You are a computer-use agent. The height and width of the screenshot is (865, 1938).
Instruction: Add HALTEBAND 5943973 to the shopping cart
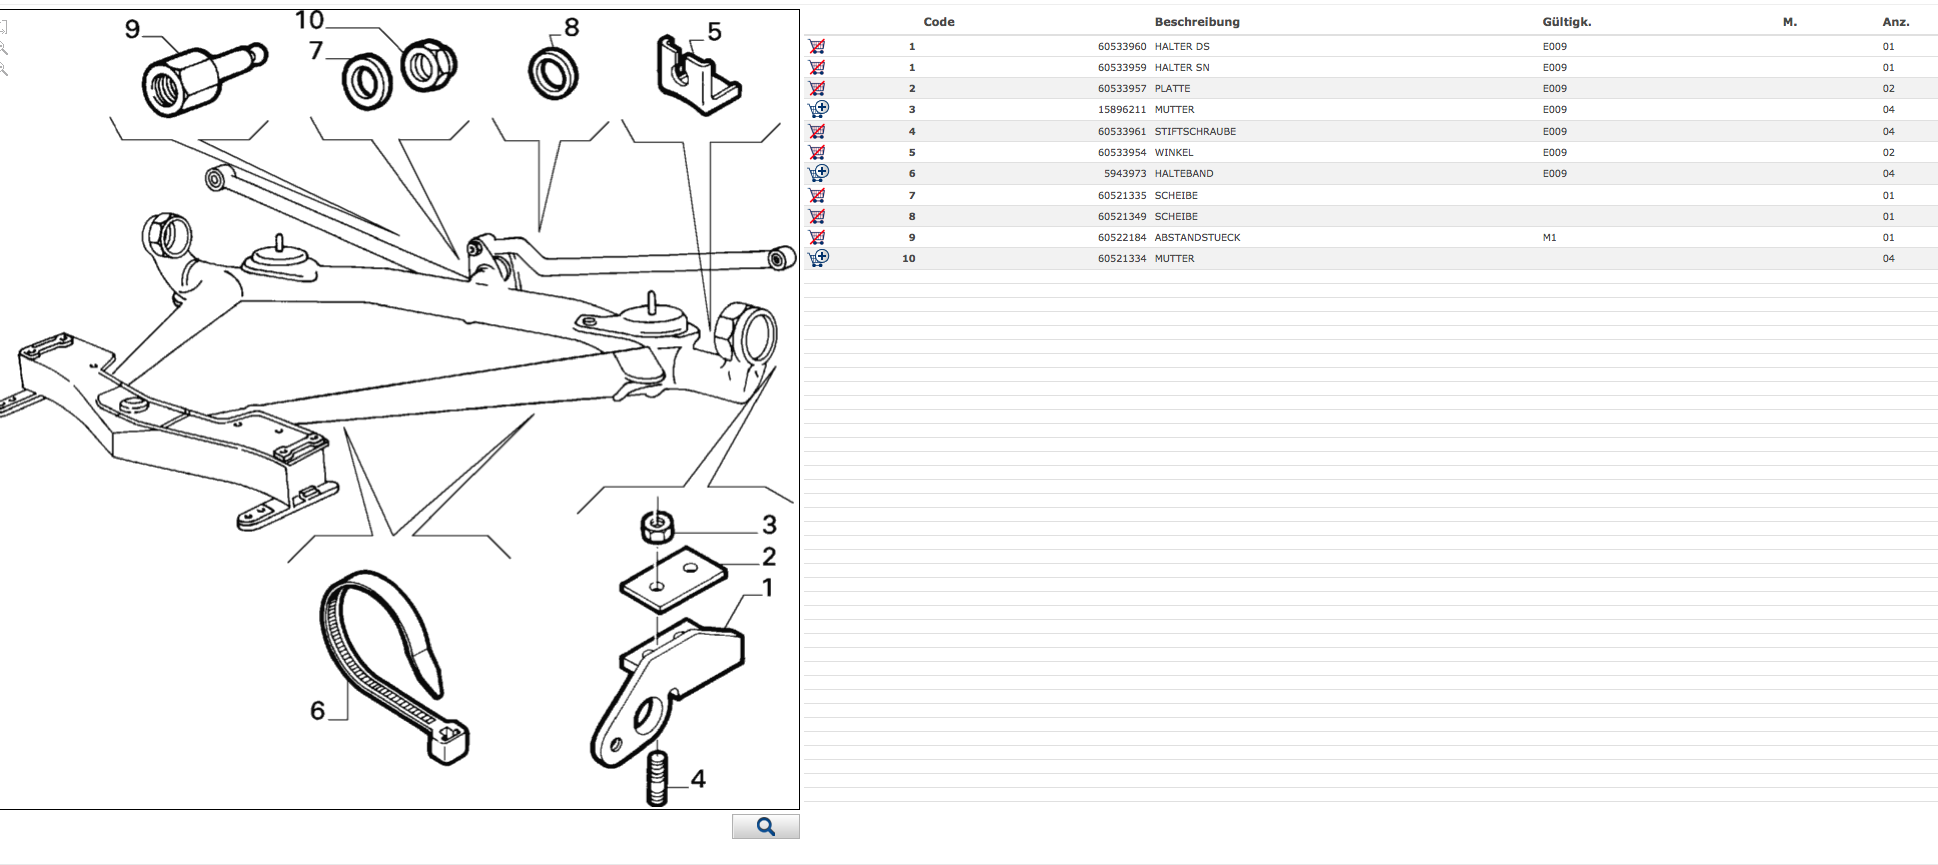click(x=818, y=173)
